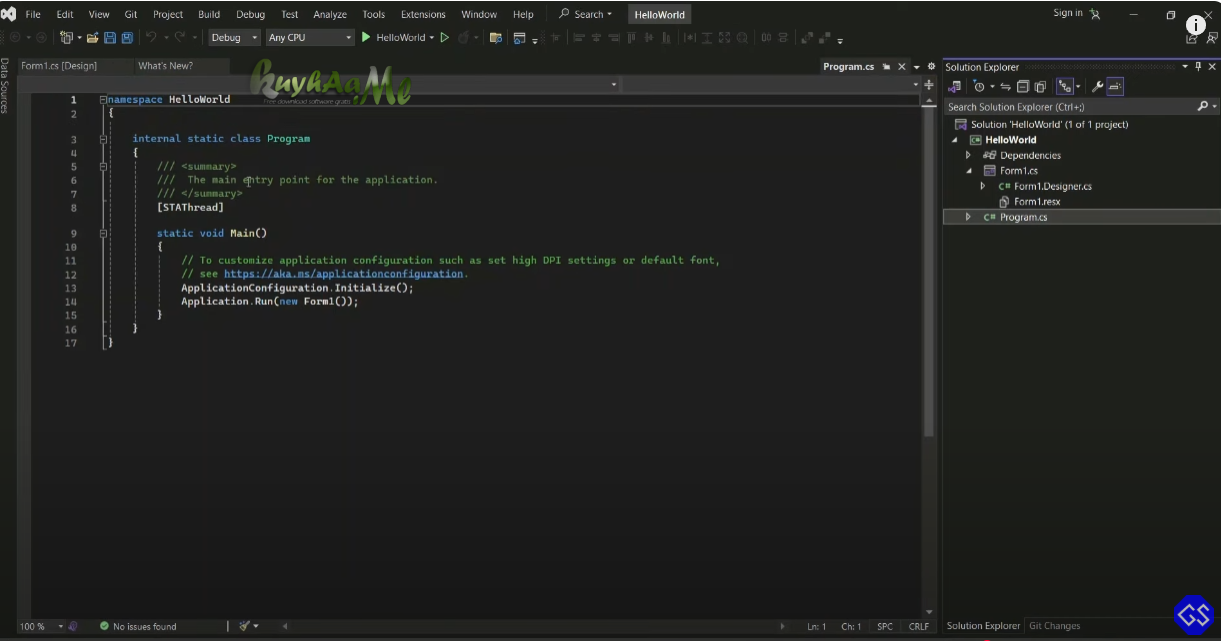Expand the Program.cs node in Solution Explorer
This screenshot has height=641, width=1221.
point(968,217)
